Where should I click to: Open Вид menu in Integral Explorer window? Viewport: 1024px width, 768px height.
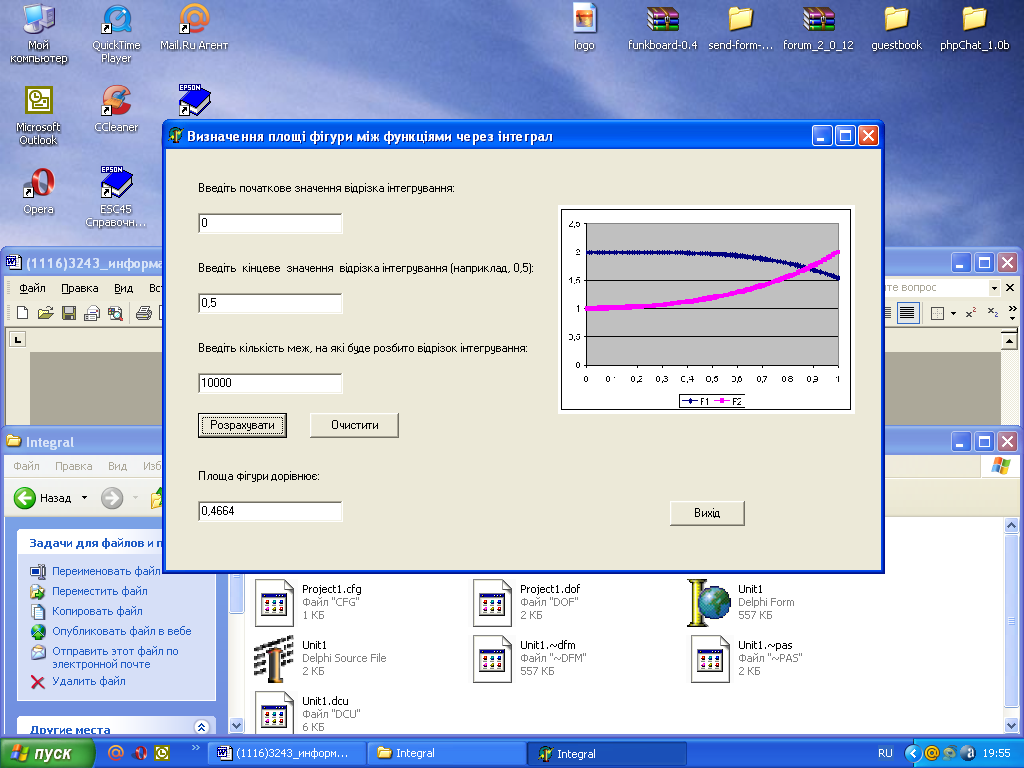[x=118, y=466]
